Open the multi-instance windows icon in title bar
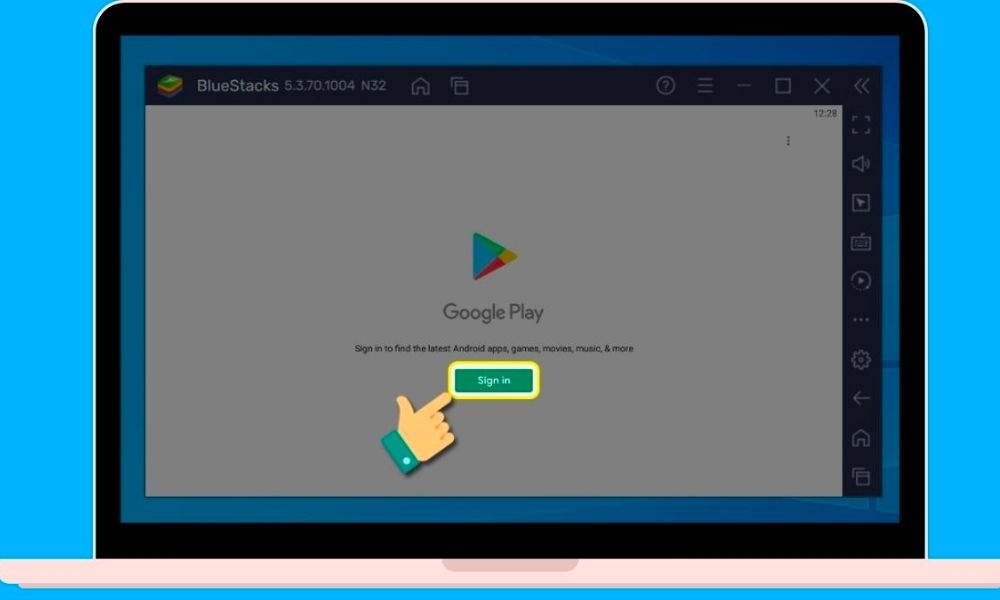This screenshot has width=1000, height=600. pyautogui.click(x=459, y=85)
